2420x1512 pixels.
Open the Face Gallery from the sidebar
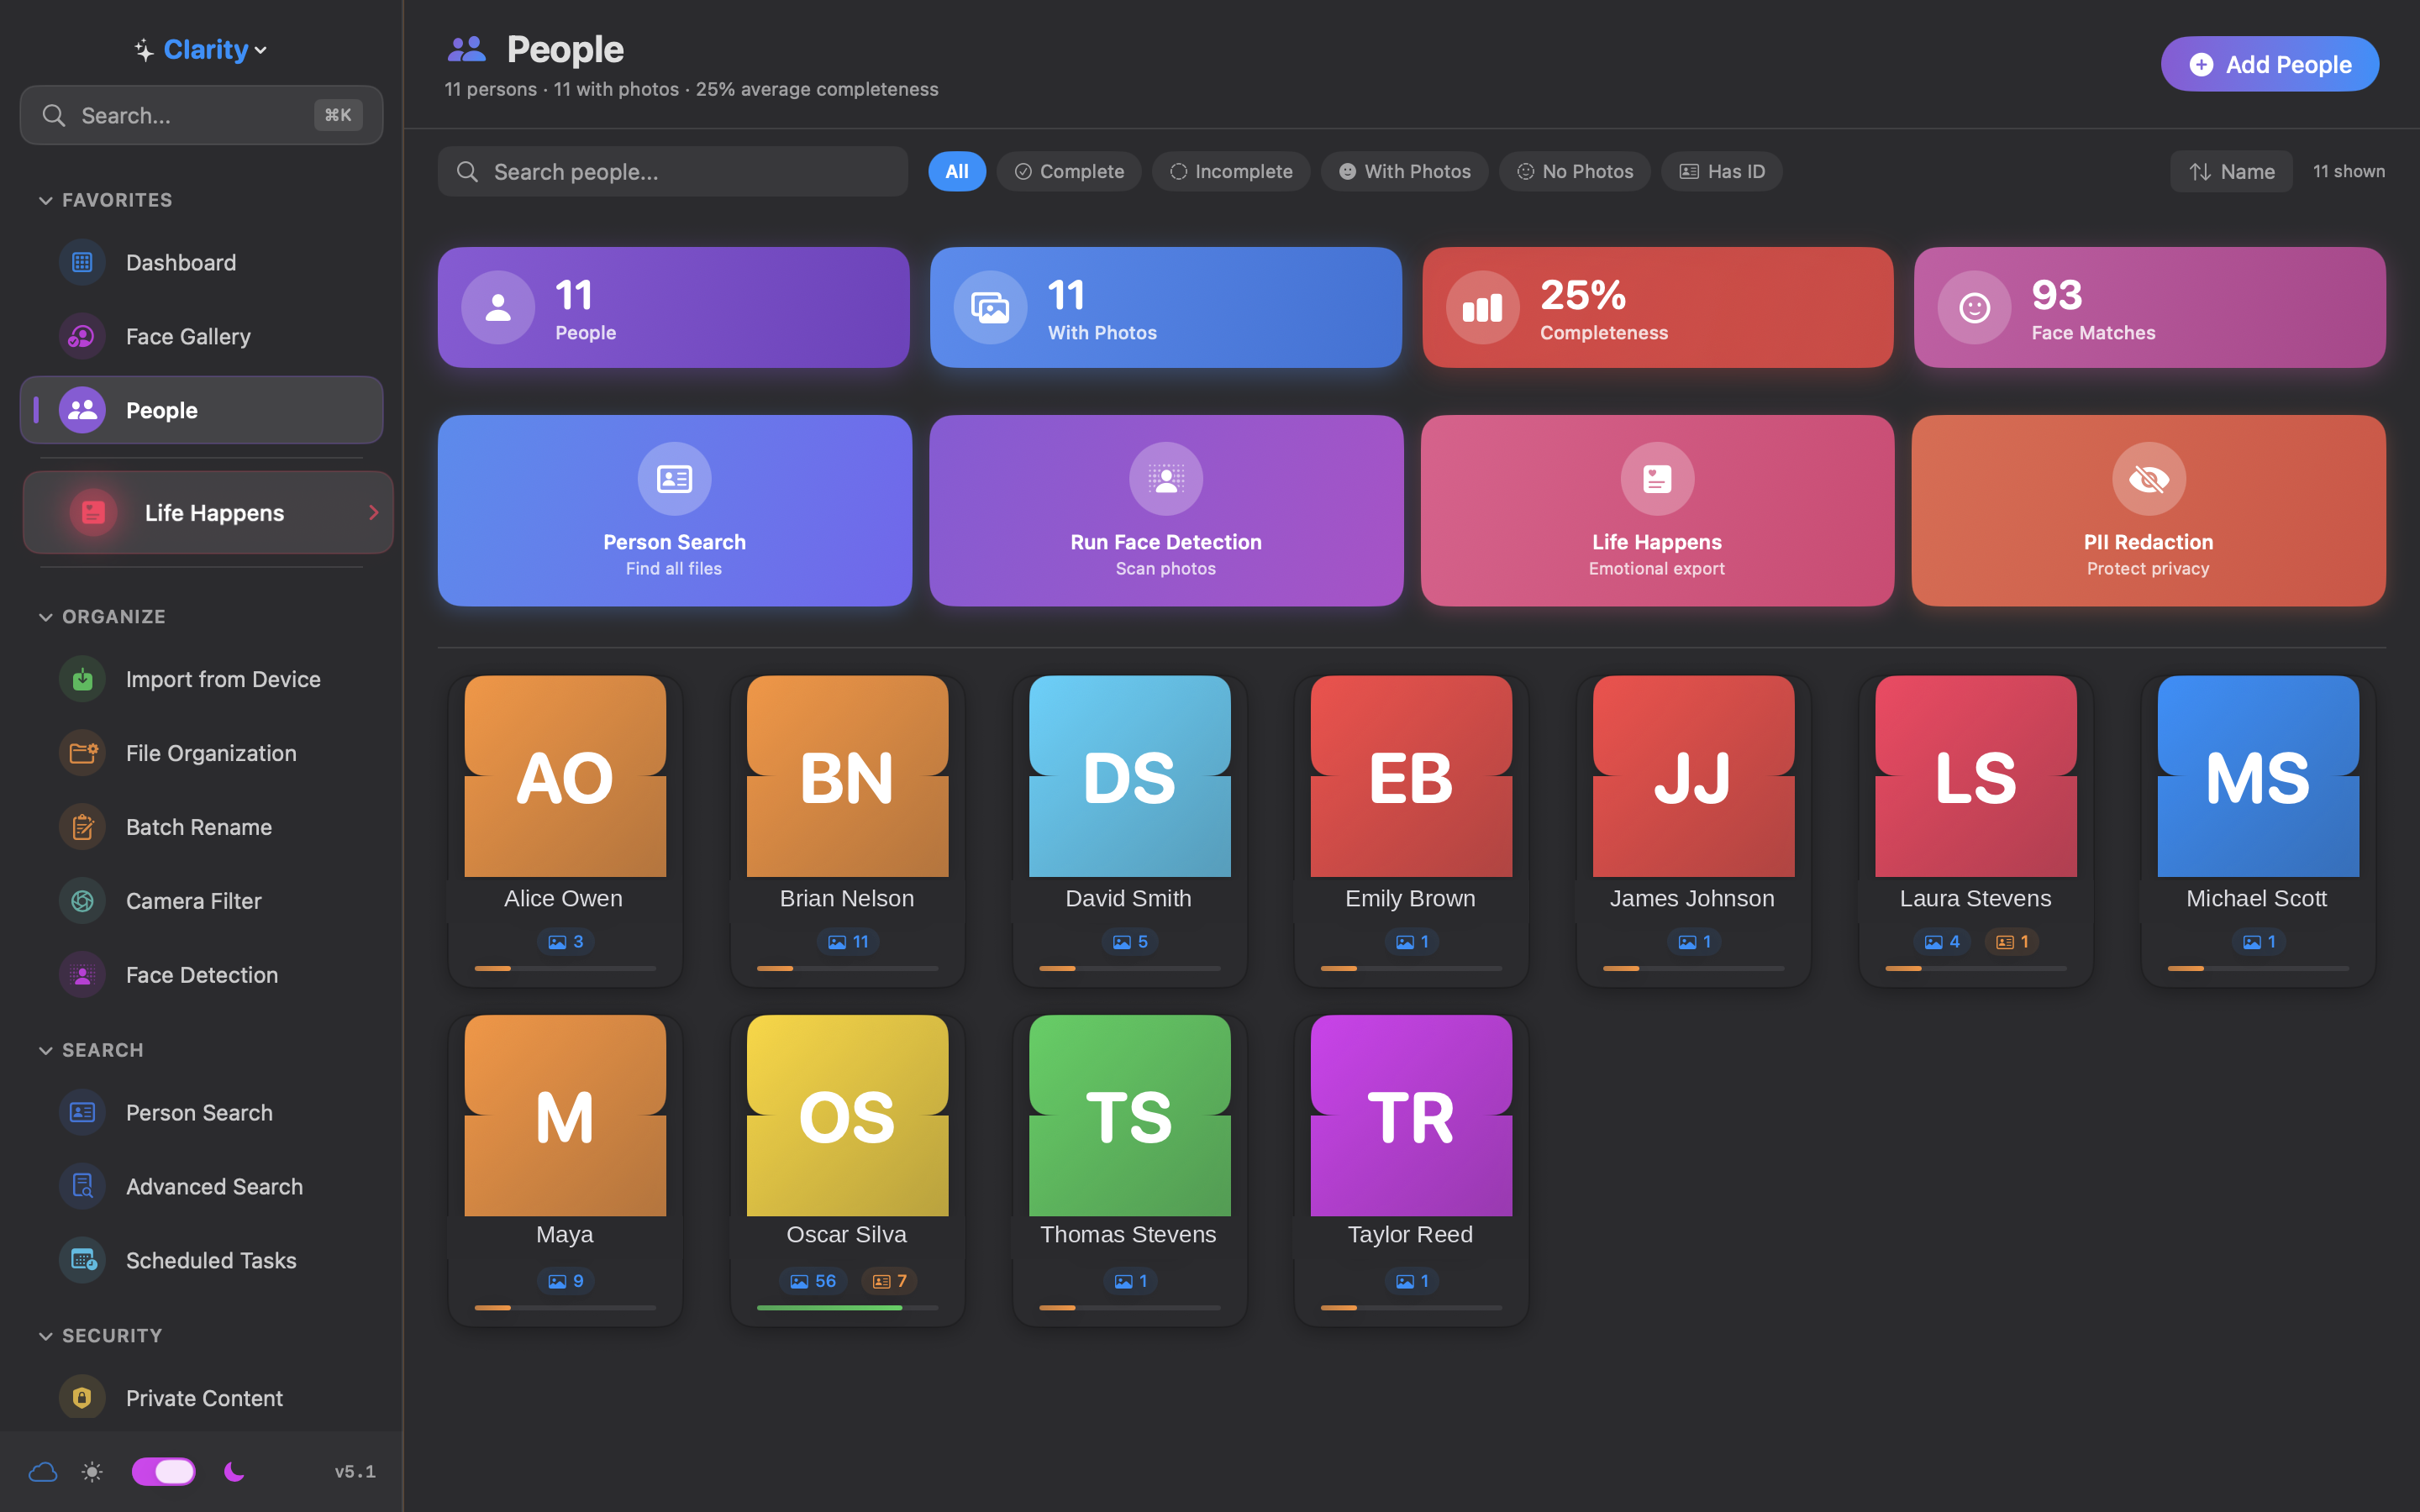point(188,336)
